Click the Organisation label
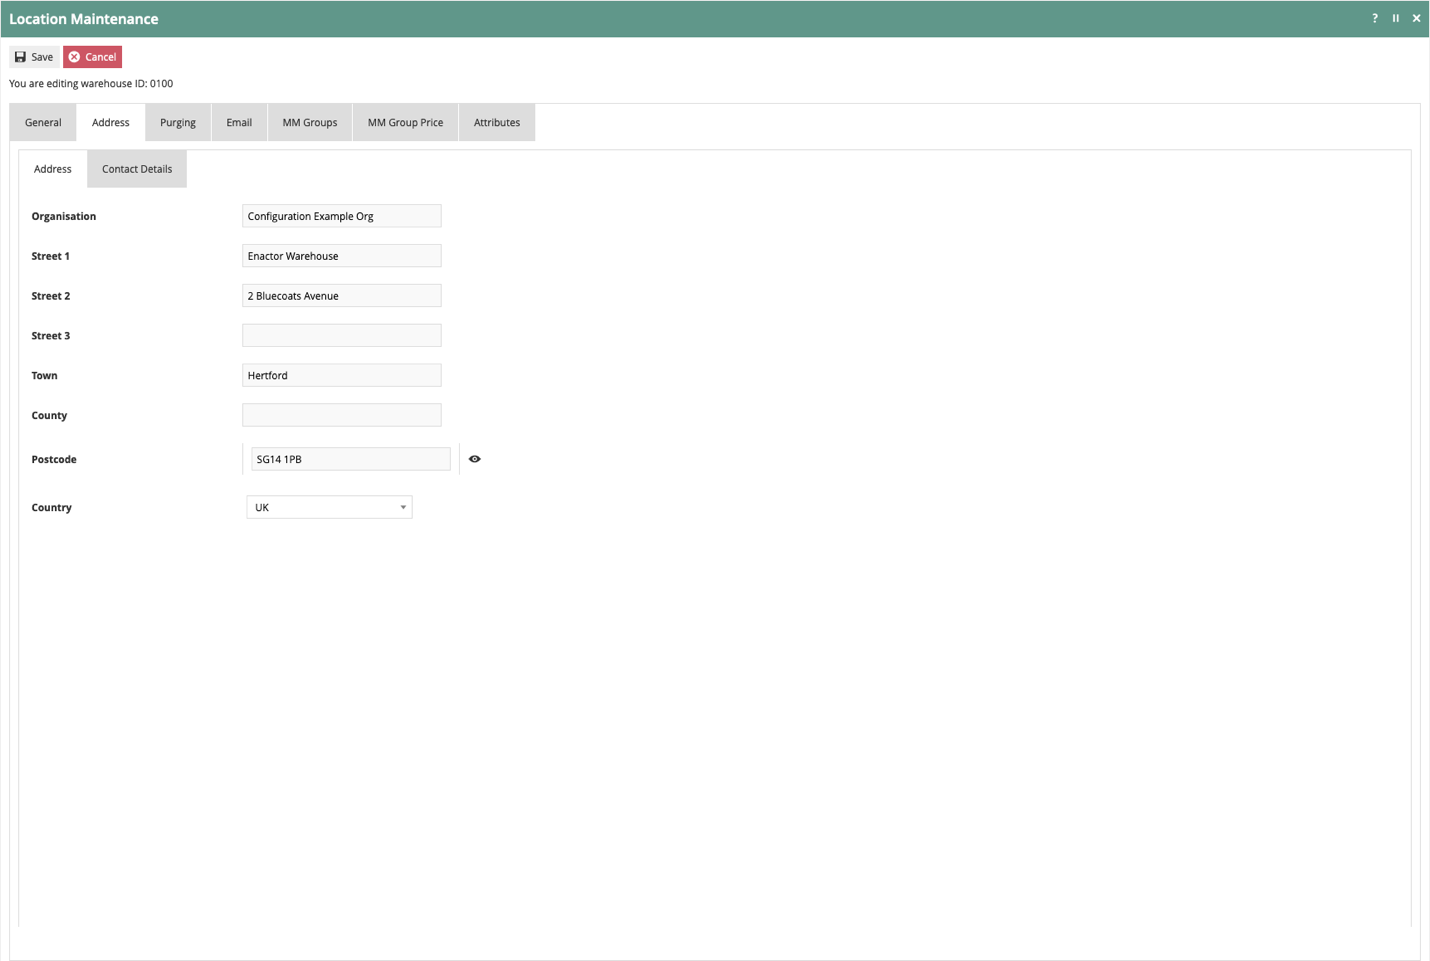 64,216
